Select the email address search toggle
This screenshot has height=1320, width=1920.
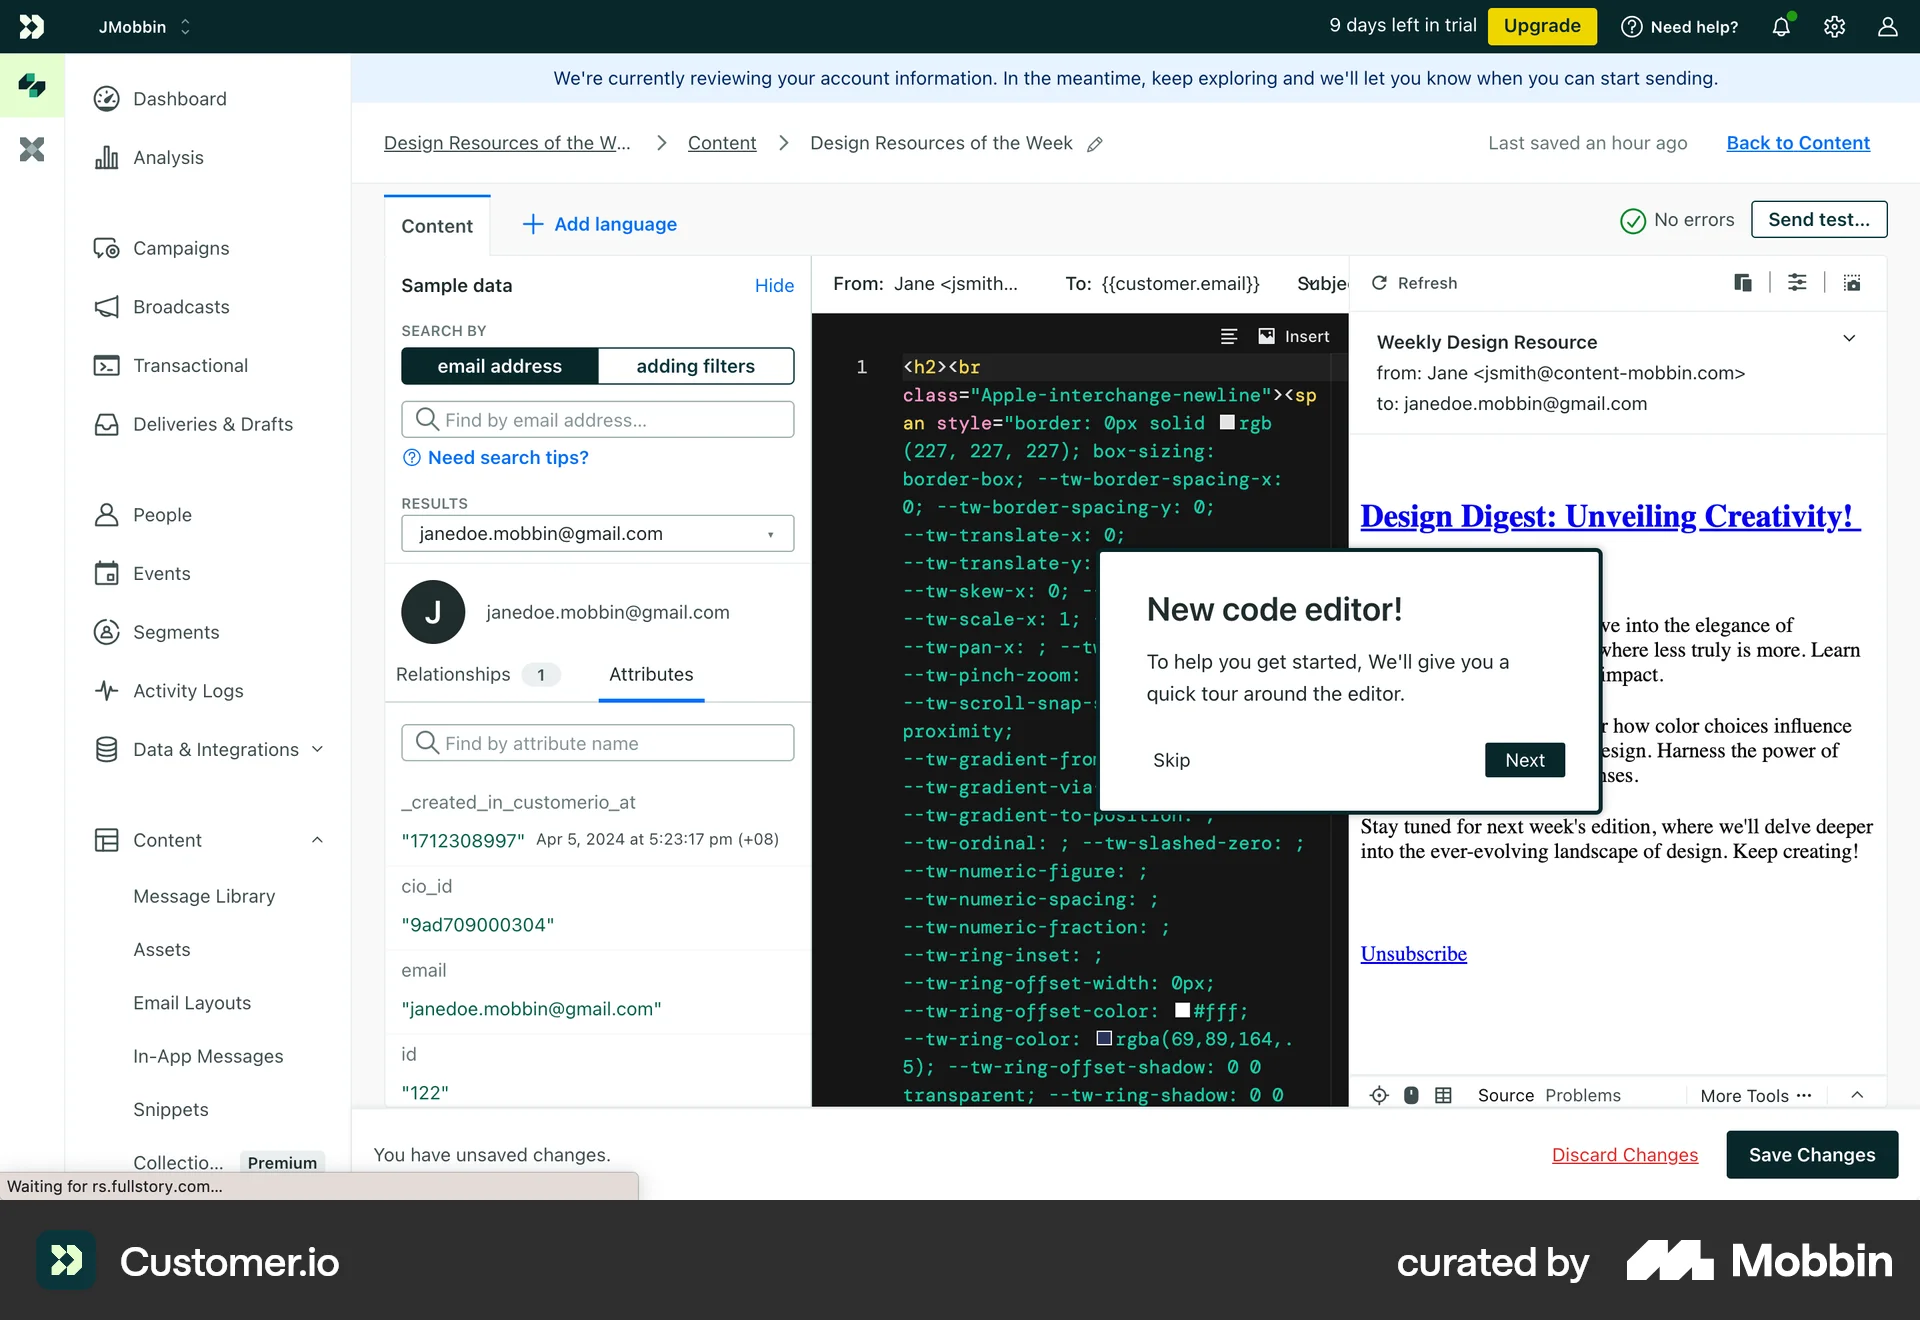coord(500,366)
